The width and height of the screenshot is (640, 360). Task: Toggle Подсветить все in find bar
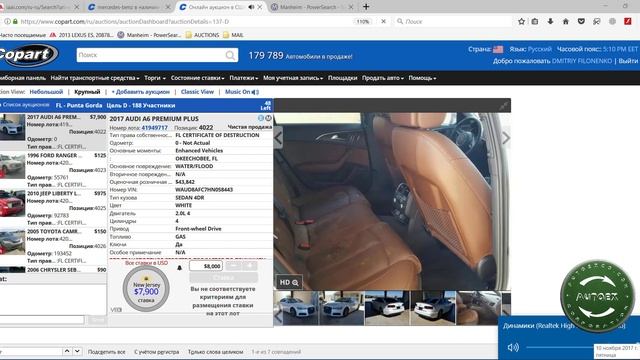(107, 351)
